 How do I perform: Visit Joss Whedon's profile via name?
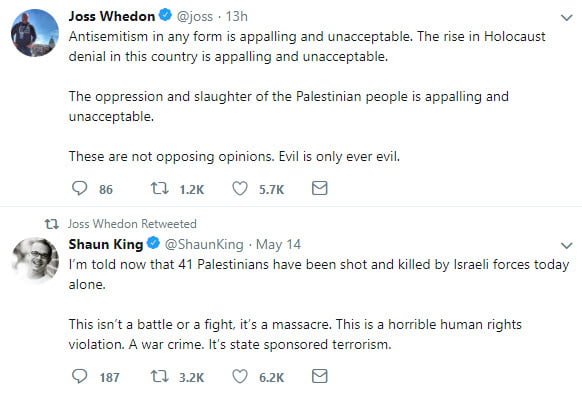tap(112, 16)
